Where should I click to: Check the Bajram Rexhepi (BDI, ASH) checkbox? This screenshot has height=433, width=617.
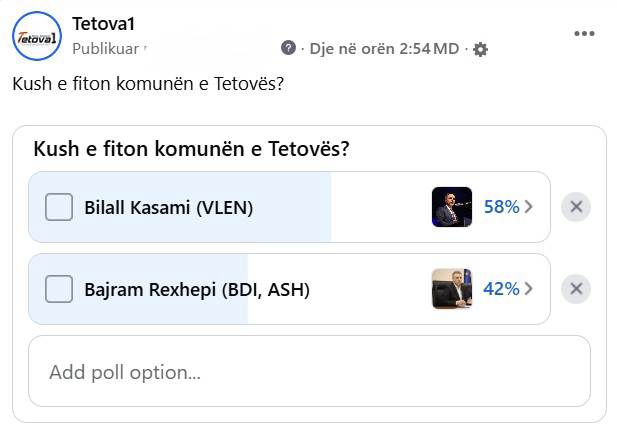coord(59,289)
